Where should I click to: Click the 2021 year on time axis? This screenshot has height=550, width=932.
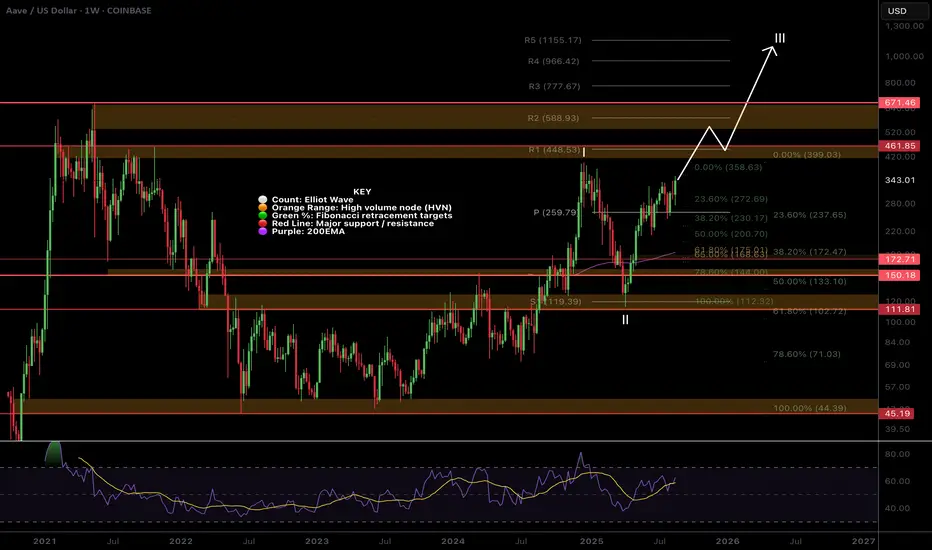click(x=45, y=541)
